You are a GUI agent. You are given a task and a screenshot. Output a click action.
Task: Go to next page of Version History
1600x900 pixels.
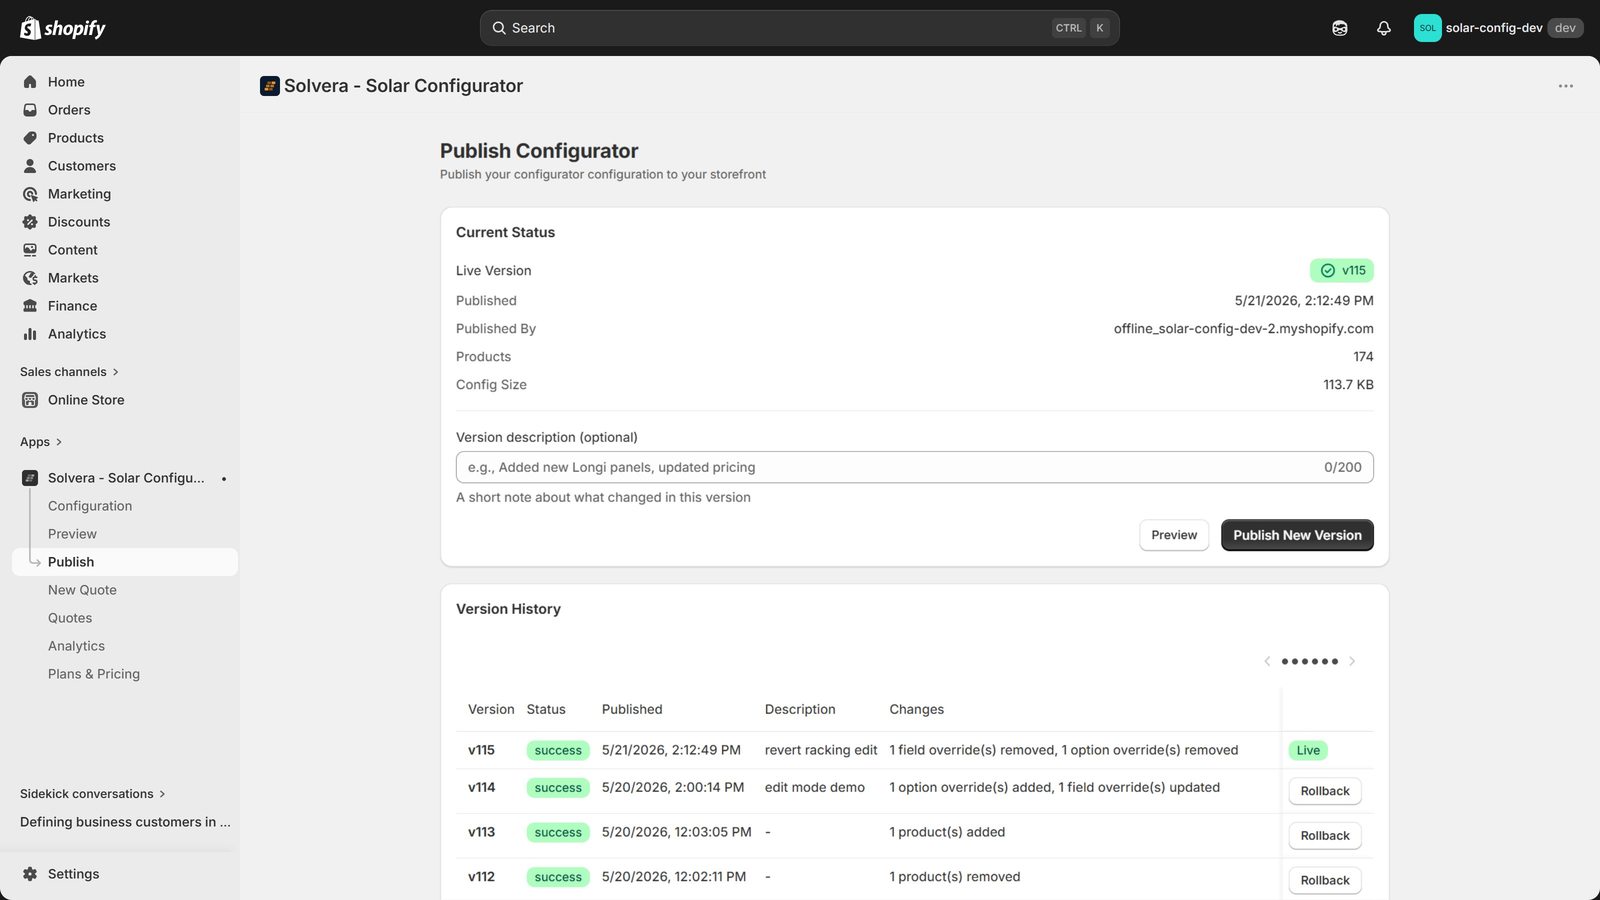tap(1352, 661)
